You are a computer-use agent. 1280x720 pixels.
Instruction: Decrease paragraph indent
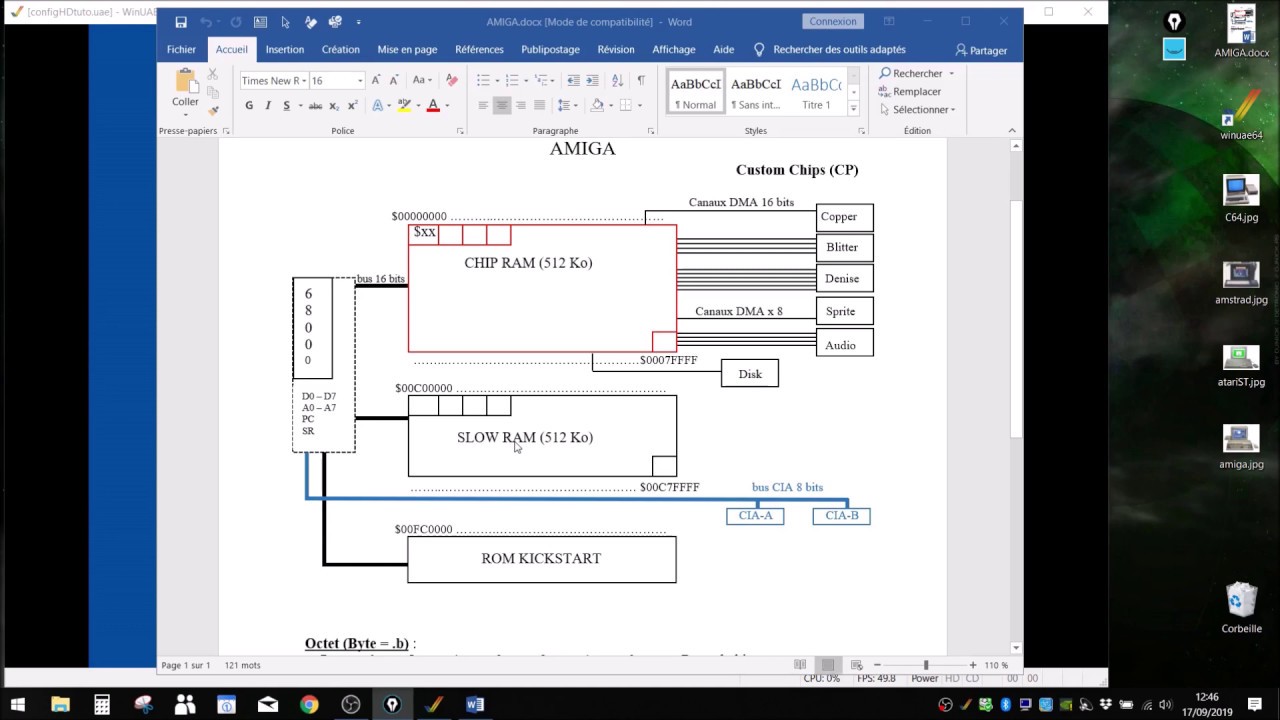click(573, 80)
